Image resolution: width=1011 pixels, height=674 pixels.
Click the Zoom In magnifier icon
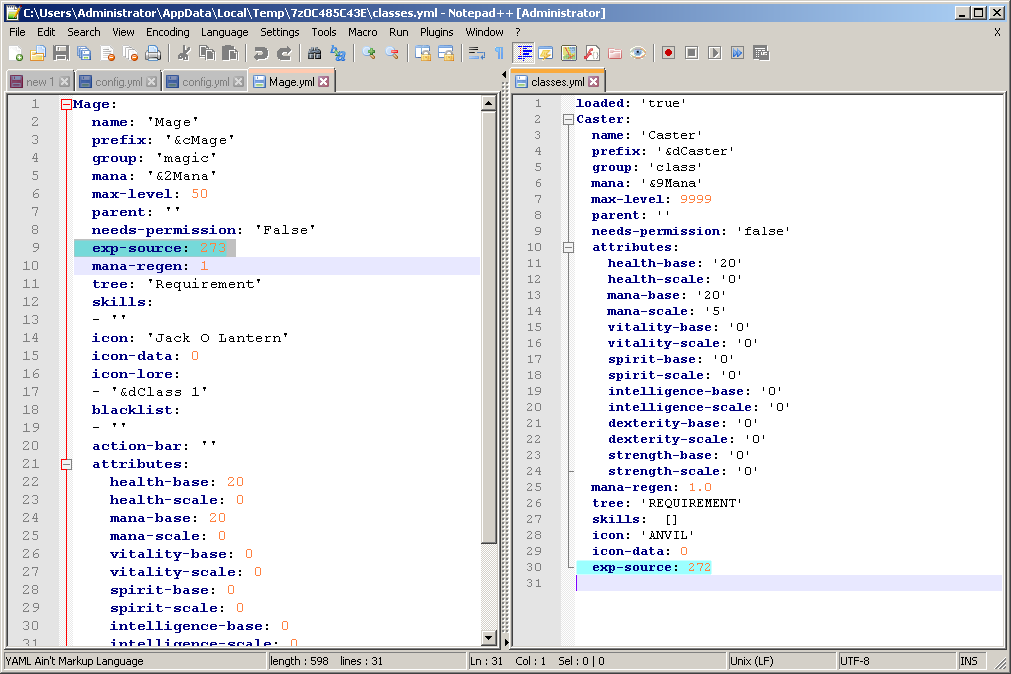pos(370,53)
